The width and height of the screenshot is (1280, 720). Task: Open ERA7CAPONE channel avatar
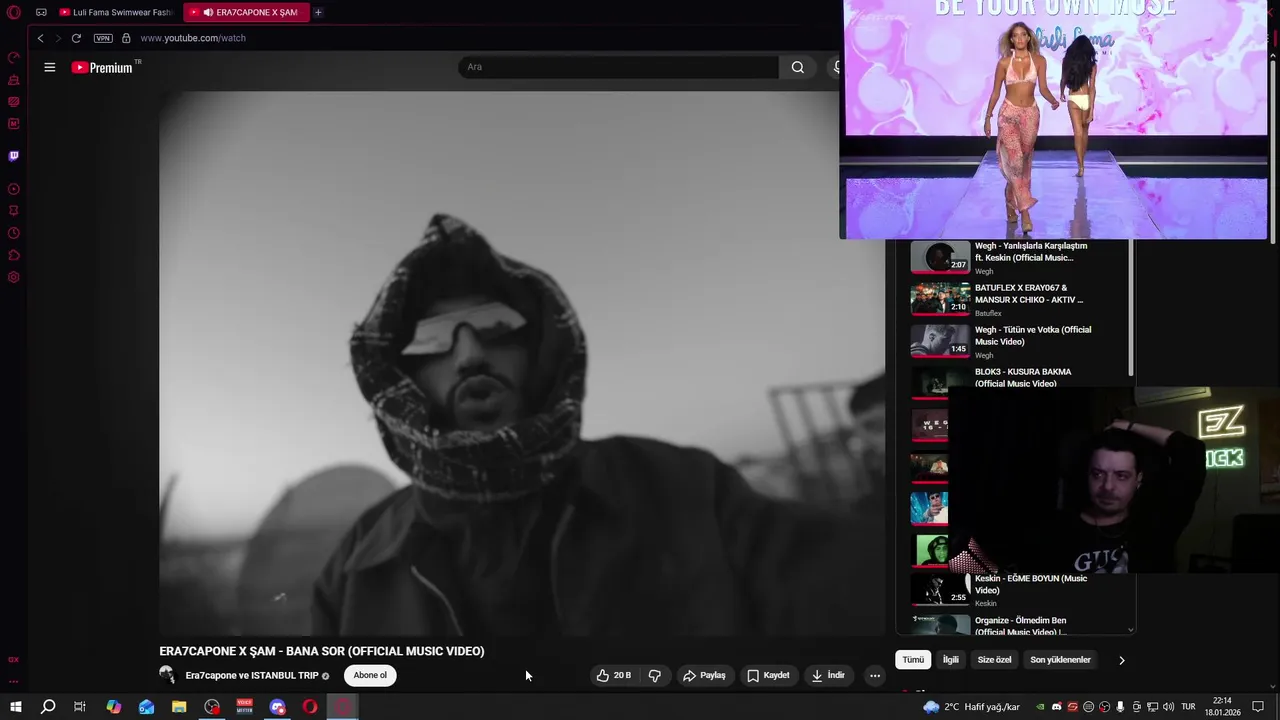167,675
